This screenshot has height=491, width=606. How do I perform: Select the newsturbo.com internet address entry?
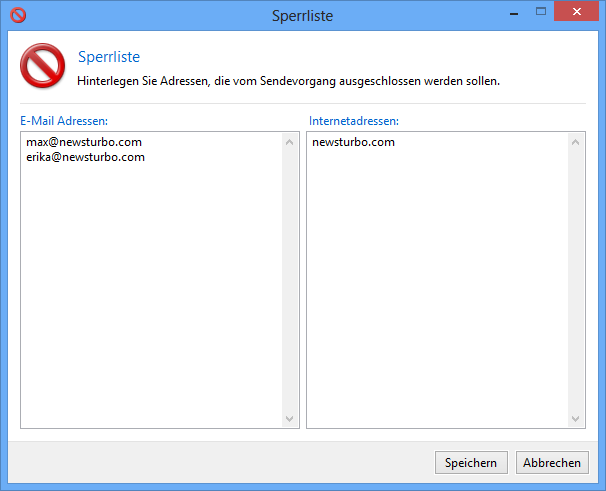tap(353, 142)
